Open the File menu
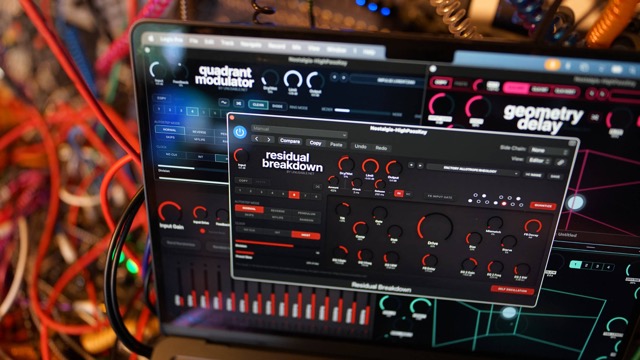 (193, 41)
